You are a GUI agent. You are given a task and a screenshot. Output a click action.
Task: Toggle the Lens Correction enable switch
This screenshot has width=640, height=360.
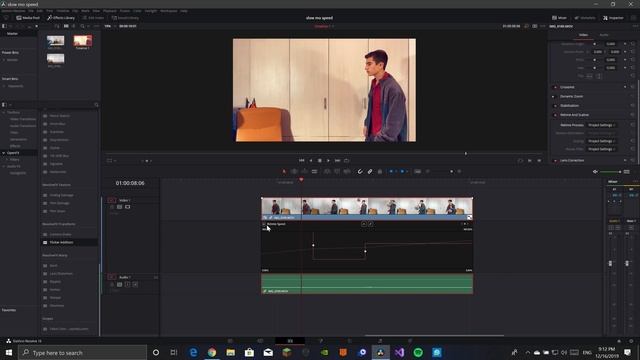pyautogui.click(x=555, y=160)
